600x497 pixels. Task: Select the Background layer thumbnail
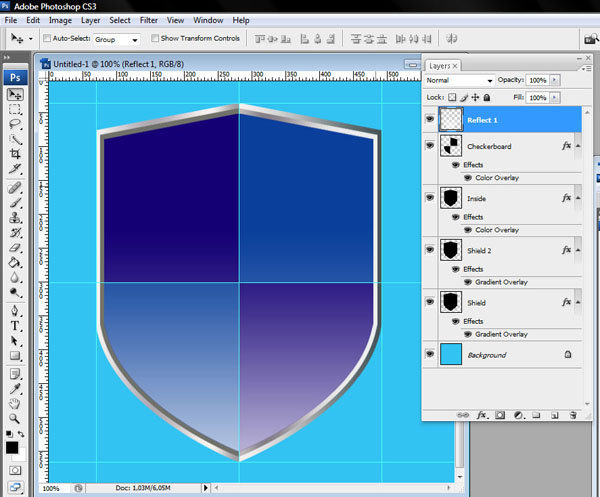click(451, 354)
